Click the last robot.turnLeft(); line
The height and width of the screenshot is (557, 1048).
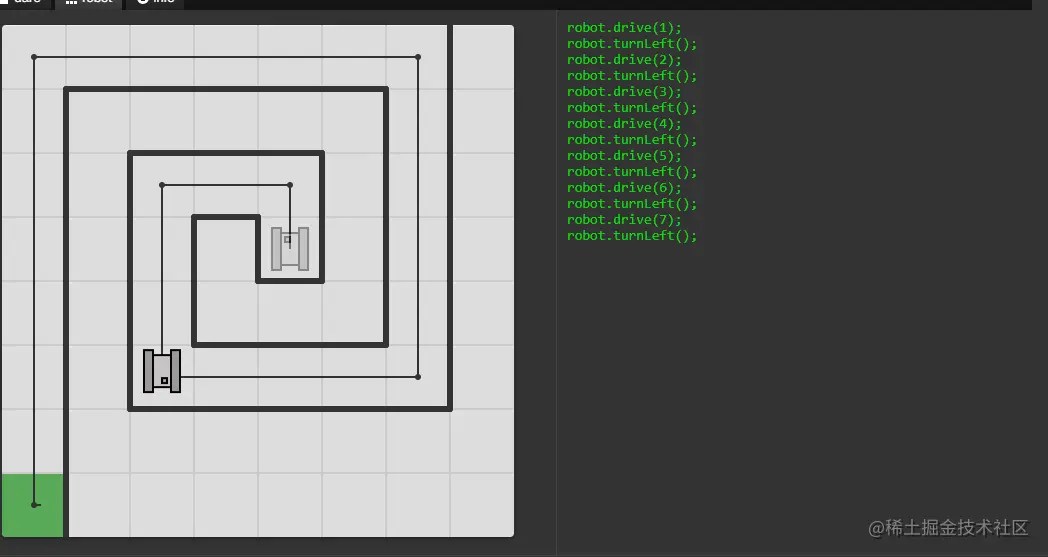(632, 236)
